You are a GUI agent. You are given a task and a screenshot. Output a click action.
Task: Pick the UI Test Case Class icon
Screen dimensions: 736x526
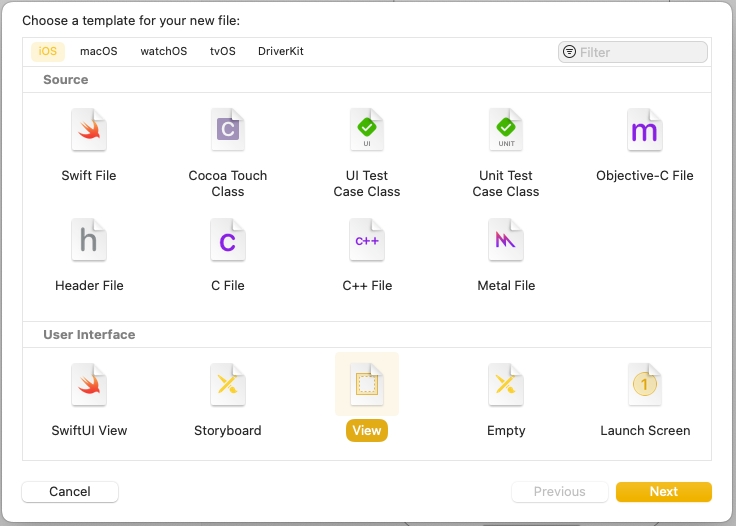tap(367, 132)
